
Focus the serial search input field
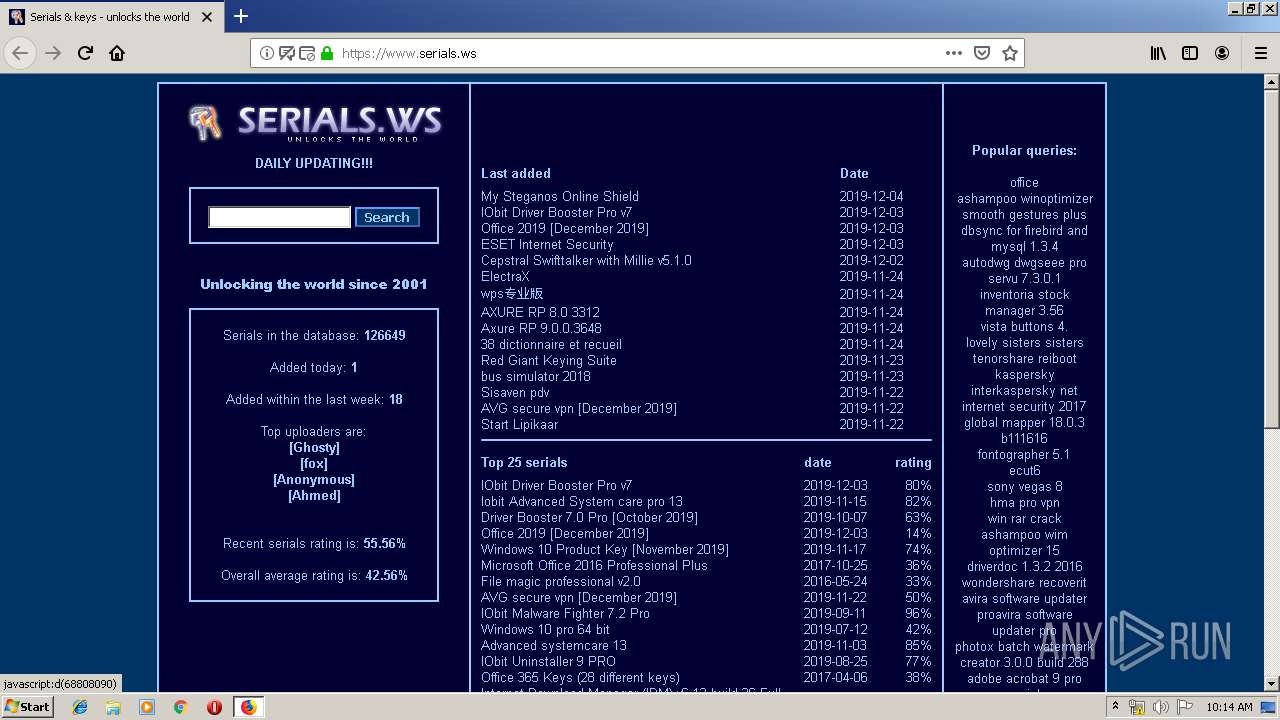point(279,217)
